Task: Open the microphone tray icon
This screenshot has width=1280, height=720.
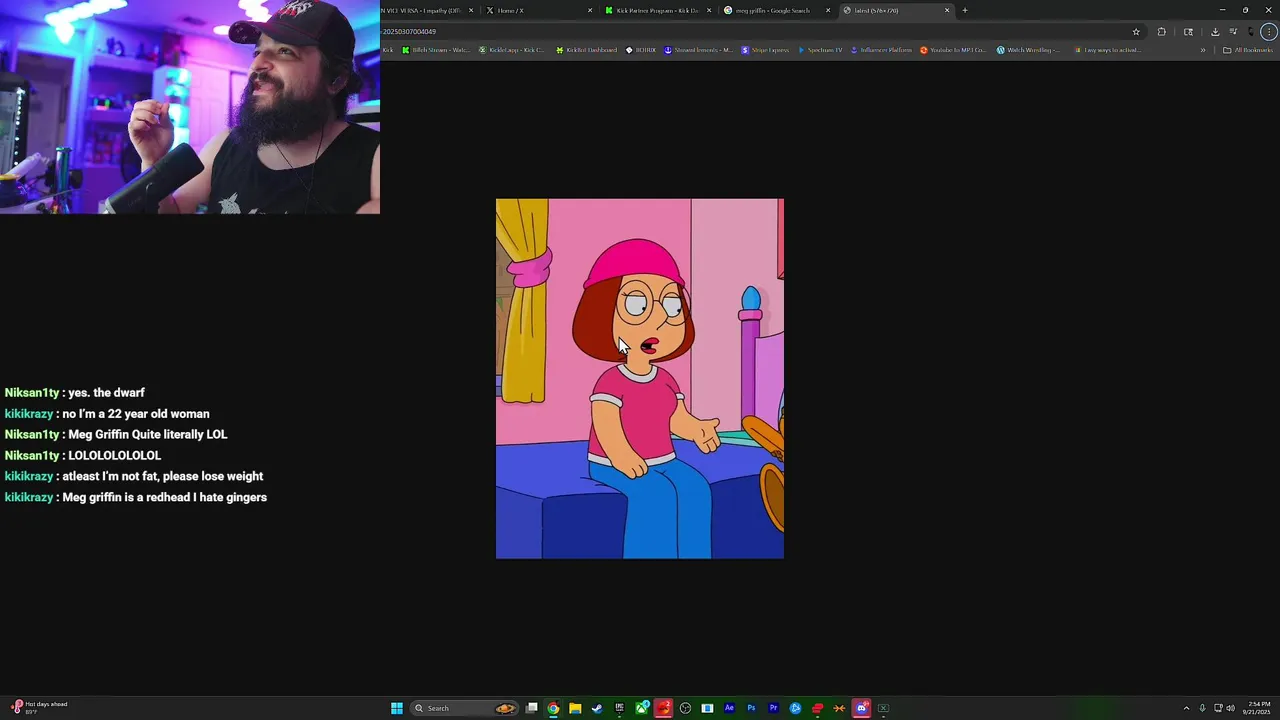Action: click(1202, 708)
